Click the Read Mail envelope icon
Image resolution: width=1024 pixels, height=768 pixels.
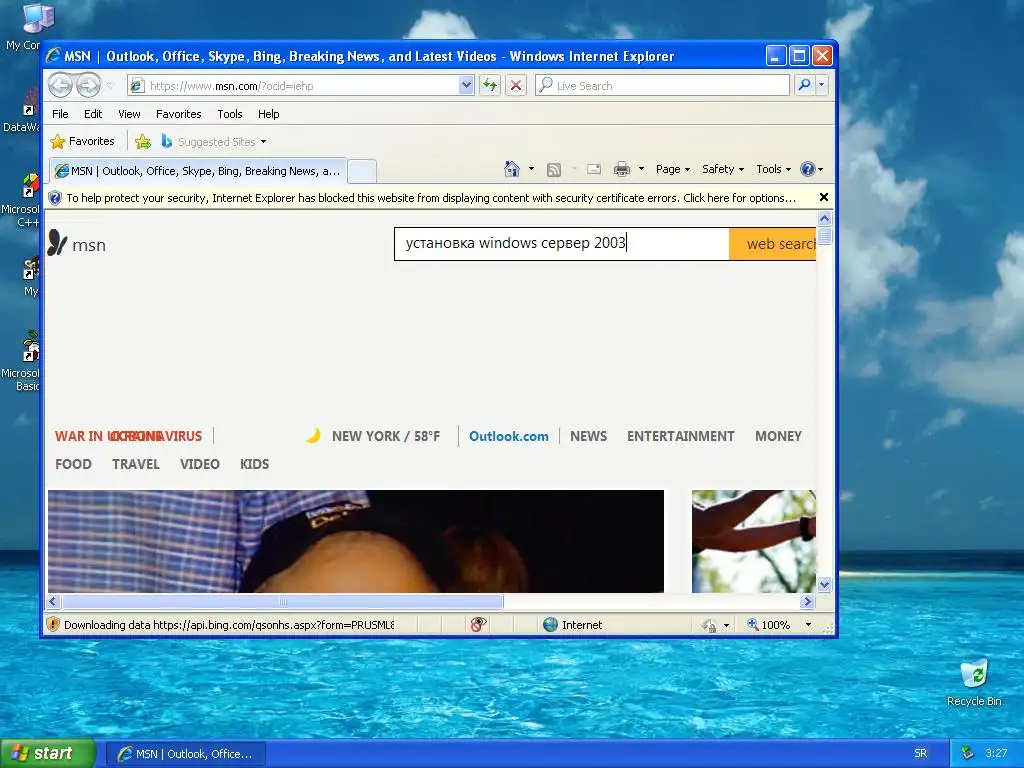tap(594, 169)
